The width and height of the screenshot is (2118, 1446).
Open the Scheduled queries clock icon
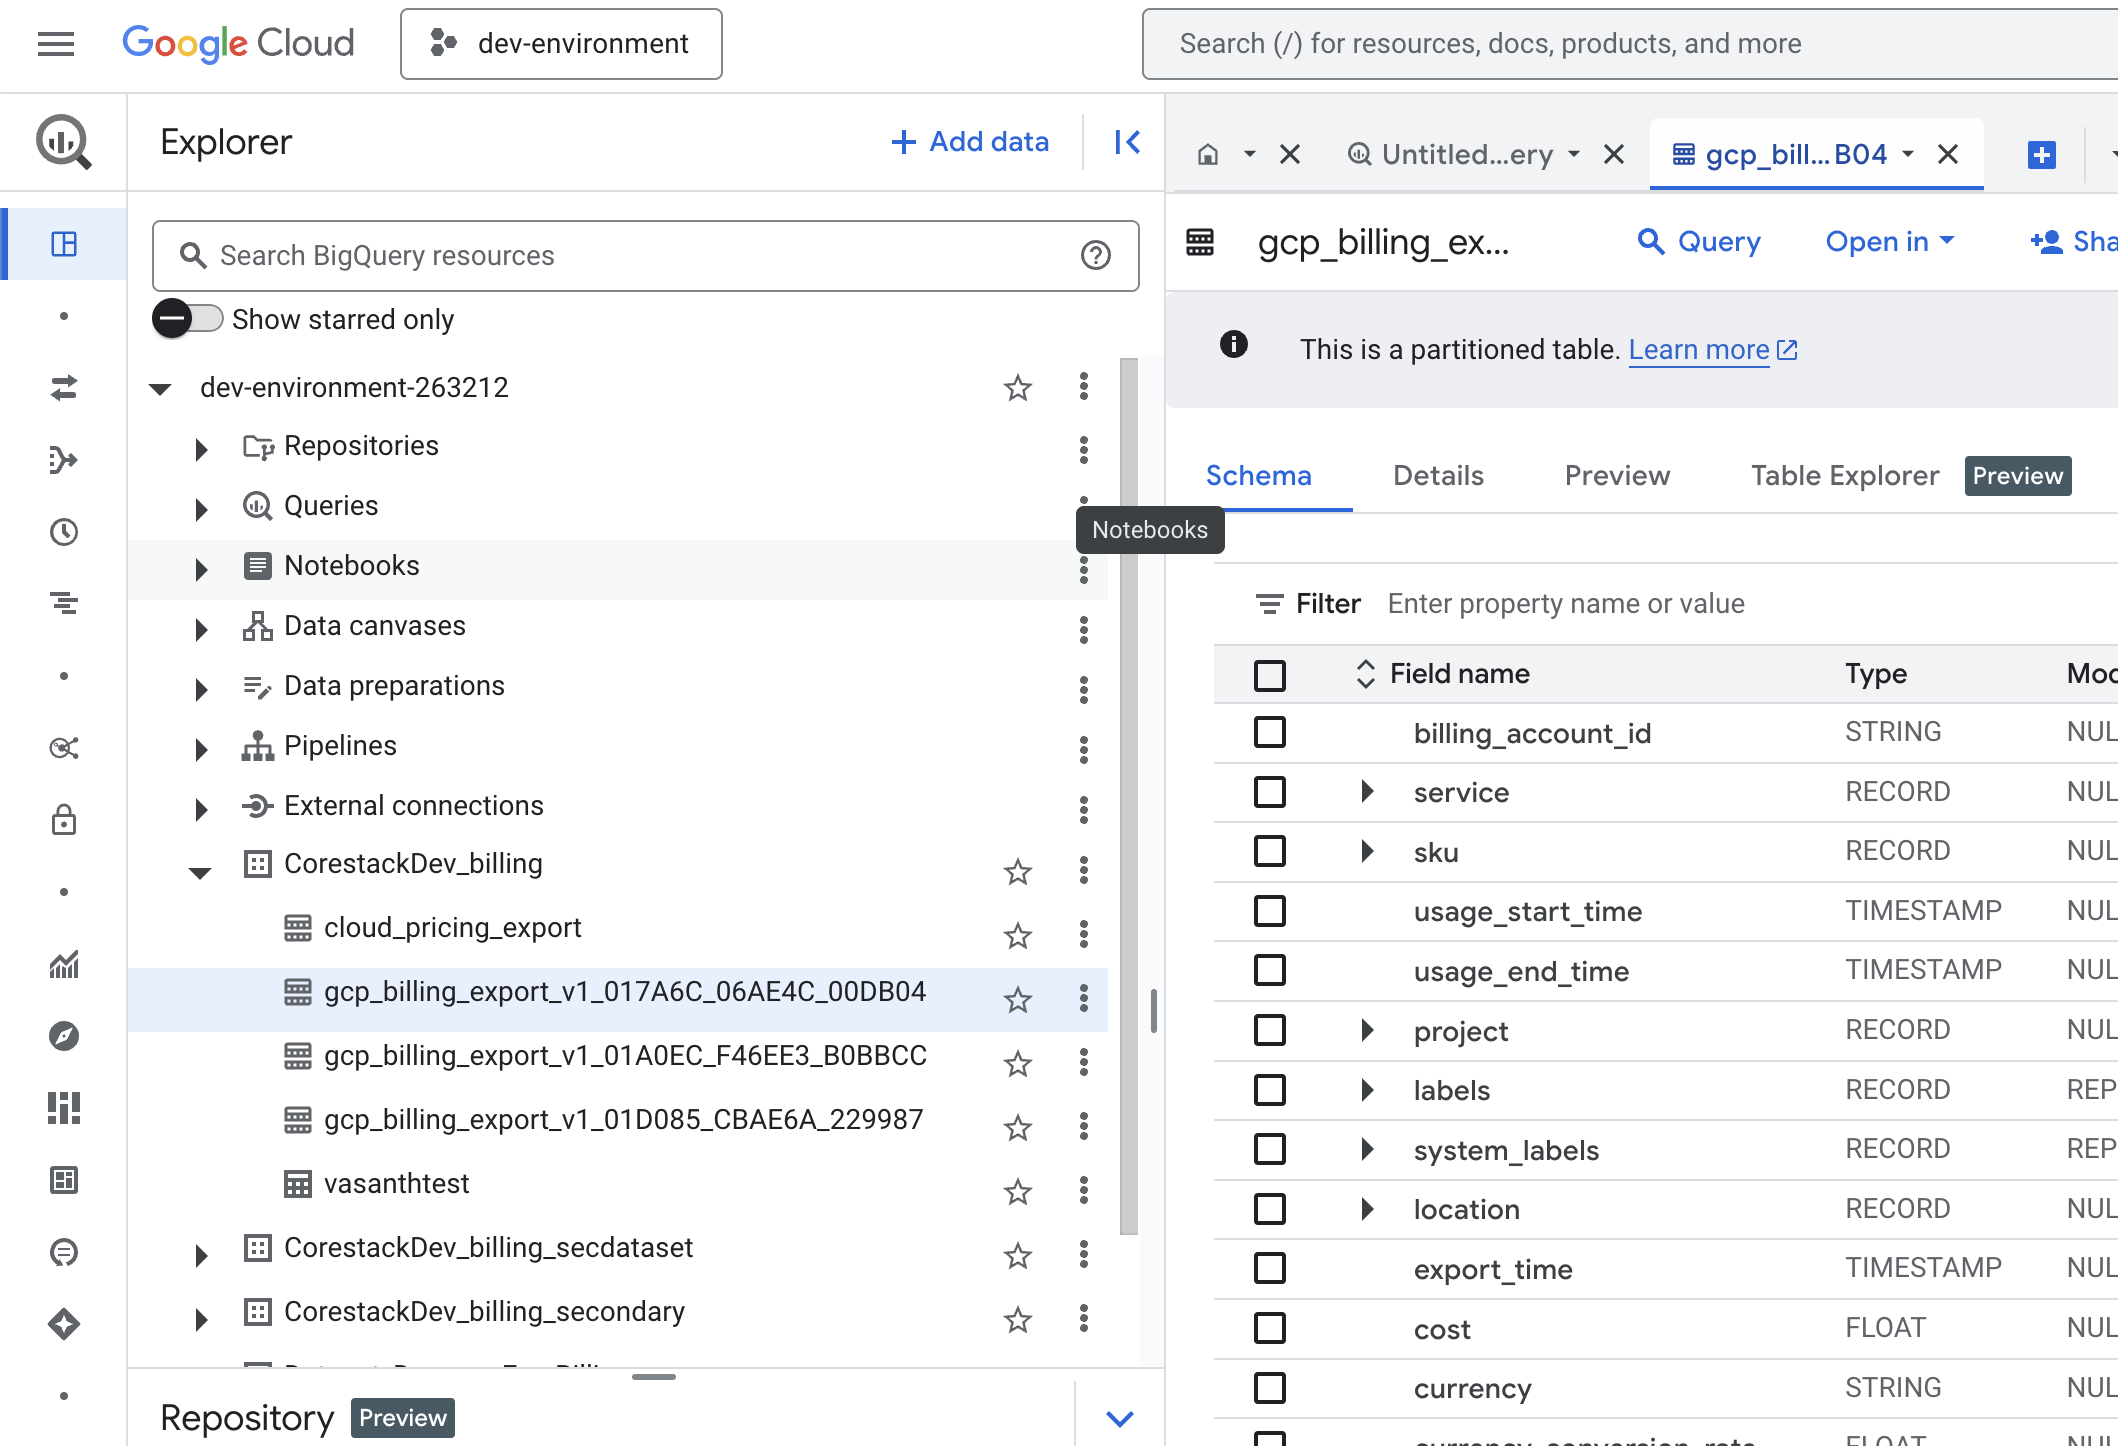[64, 532]
